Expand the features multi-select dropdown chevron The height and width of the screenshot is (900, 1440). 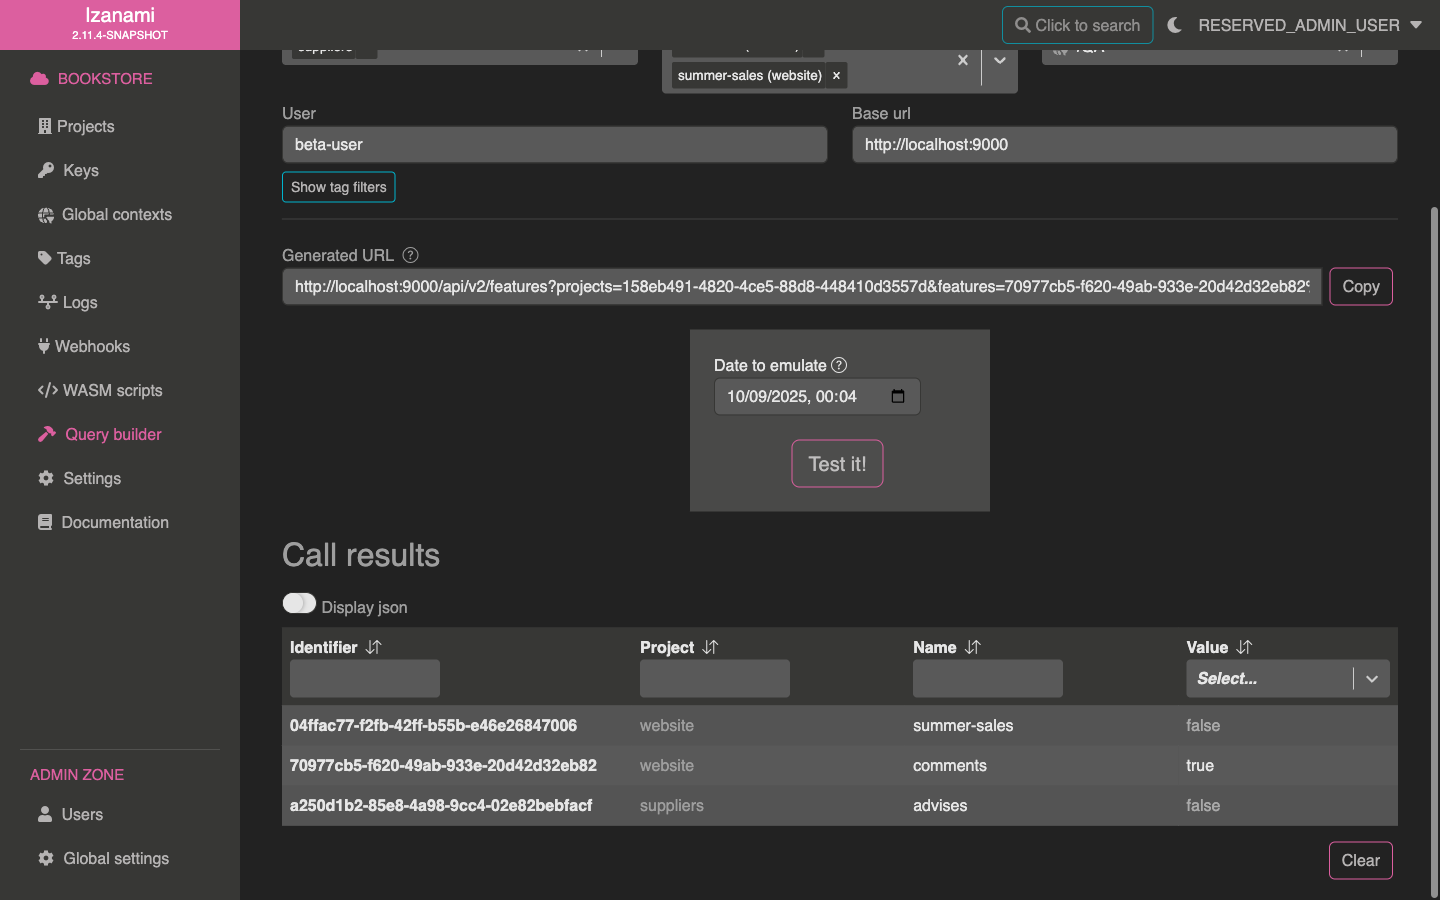pos(999,61)
